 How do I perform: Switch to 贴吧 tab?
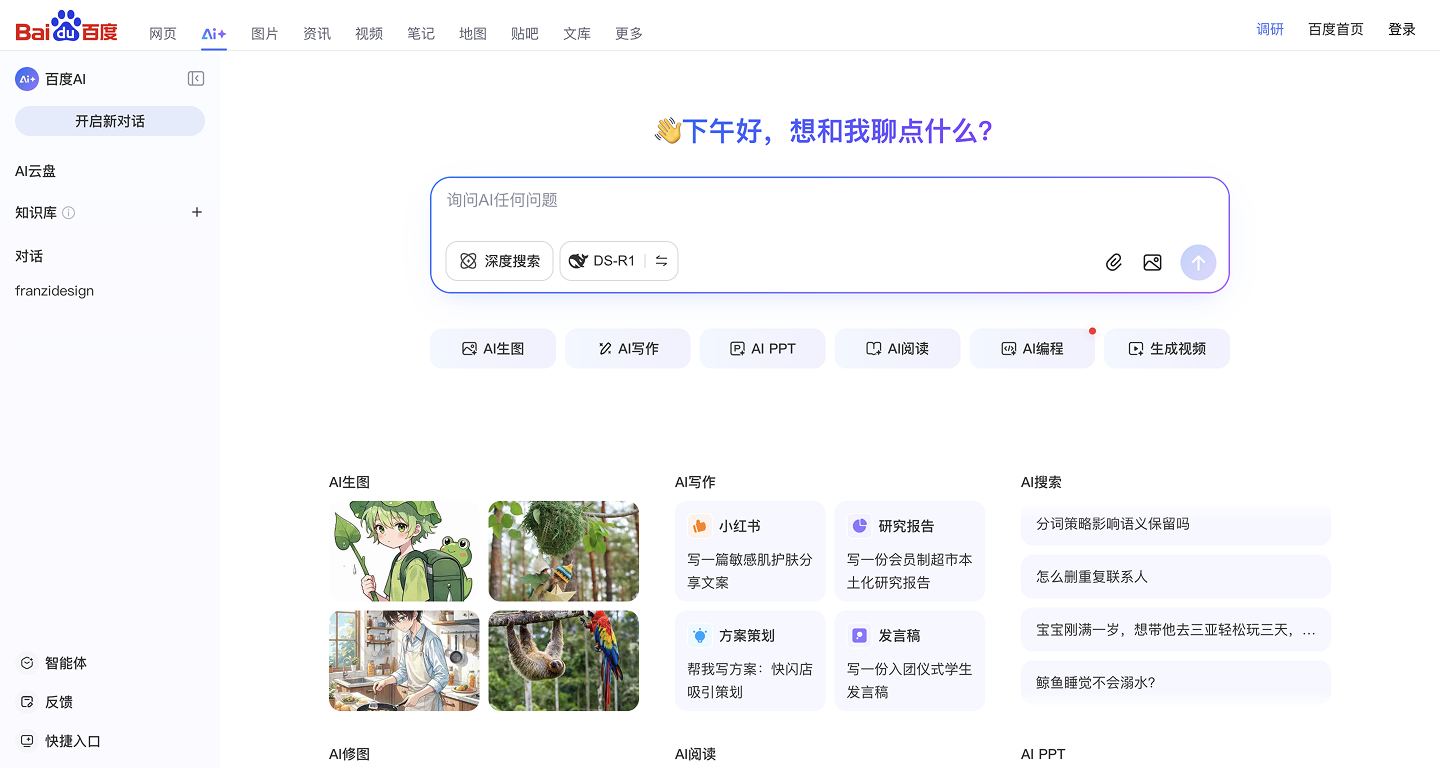pos(525,33)
